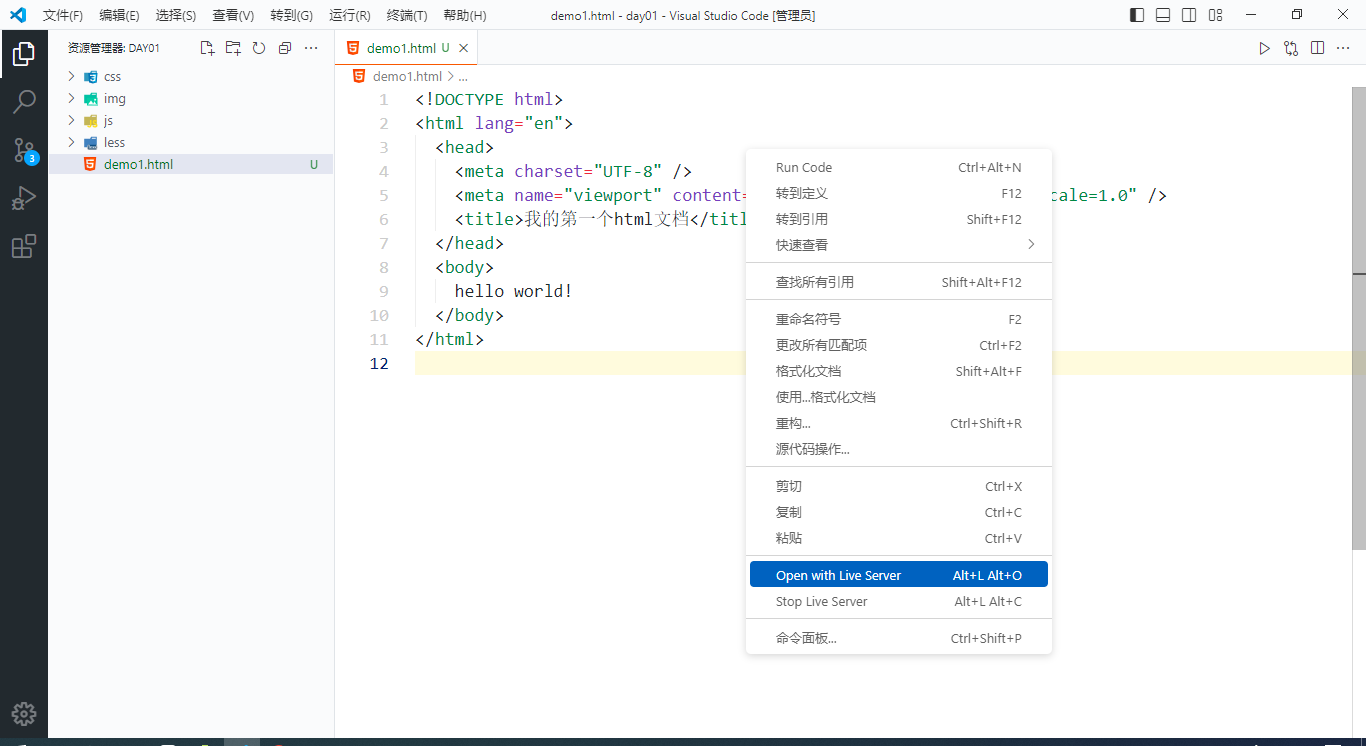Image resolution: width=1366 pixels, height=746 pixels.
Task: Open the 运行(R) menu
Action: (349, 15)
